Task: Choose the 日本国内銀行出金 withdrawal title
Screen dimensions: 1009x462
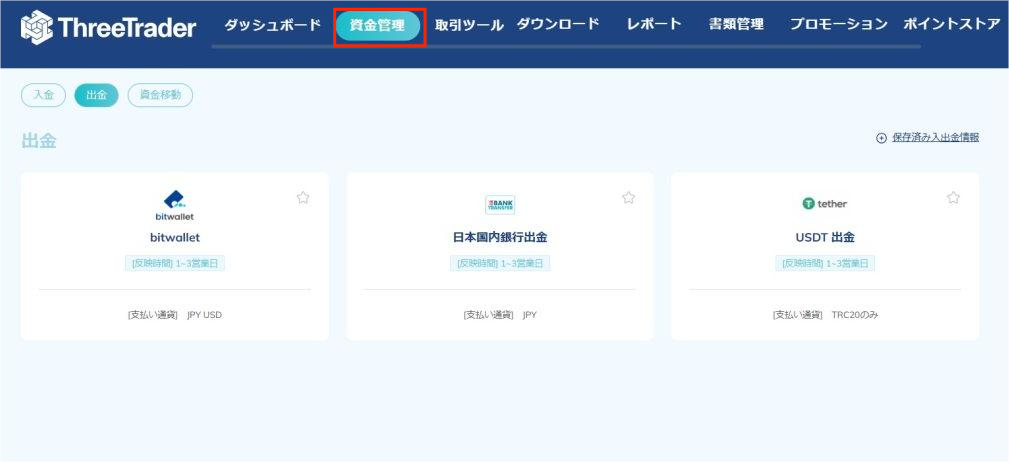Action: [x=500, y=237]
